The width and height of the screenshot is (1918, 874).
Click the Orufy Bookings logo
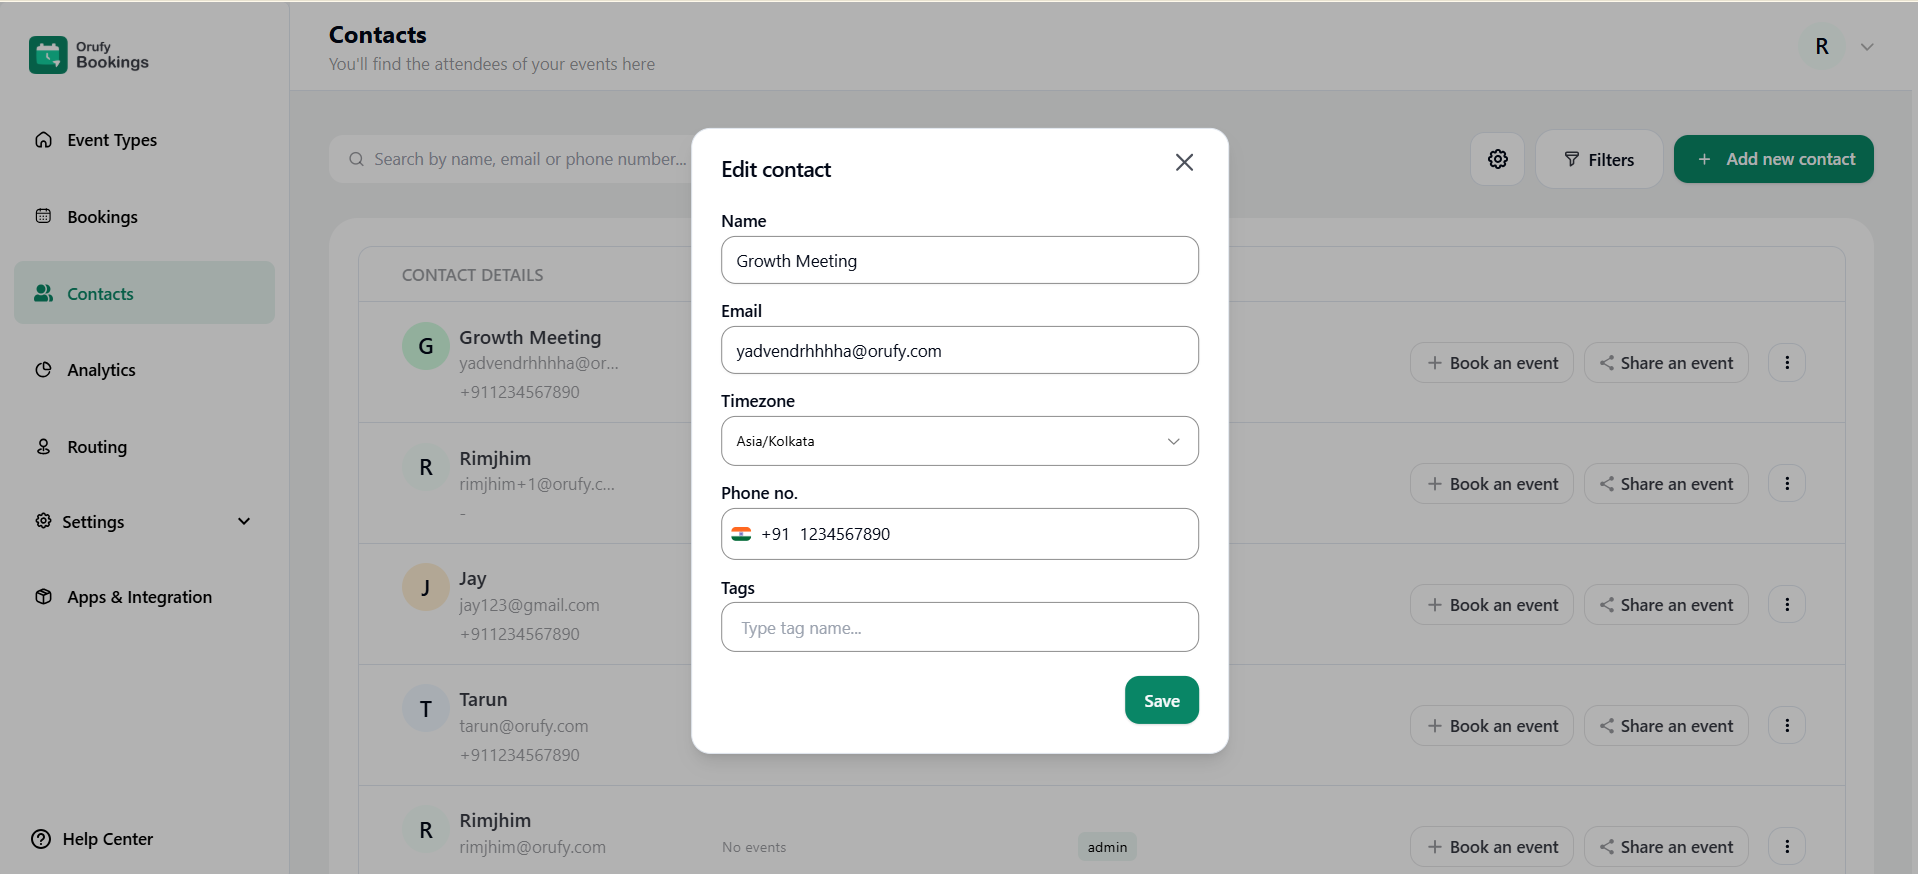click(x=48, y=55)
